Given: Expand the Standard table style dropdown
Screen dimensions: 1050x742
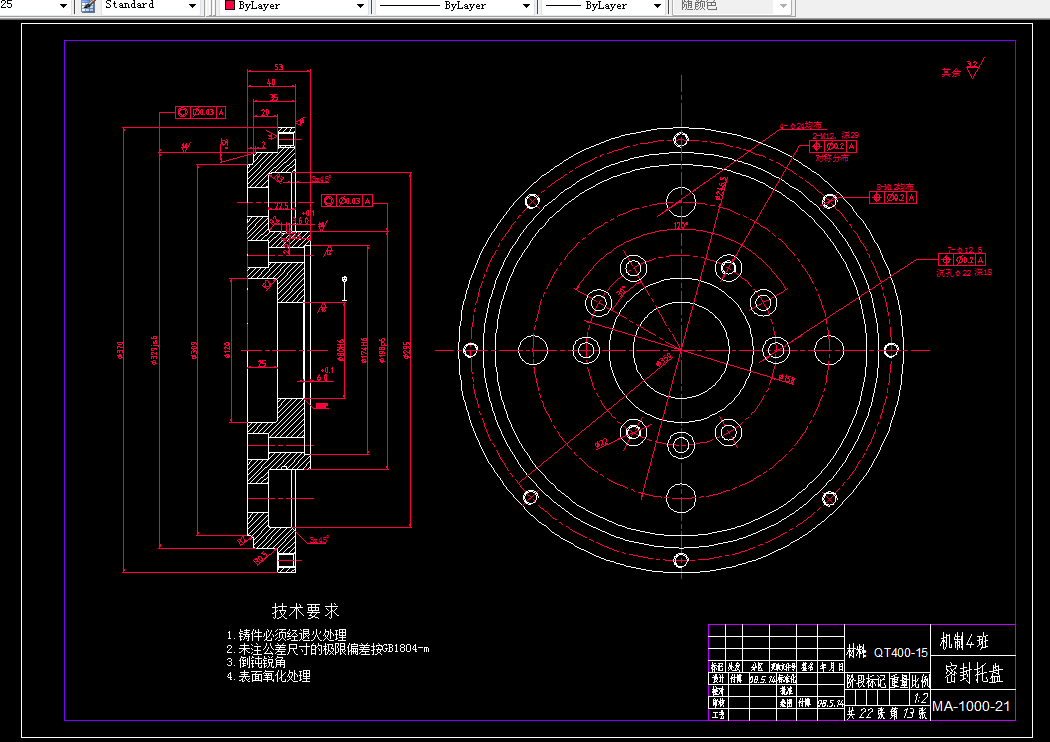Looking at the screenshot, I should click(x=192, y=6).
